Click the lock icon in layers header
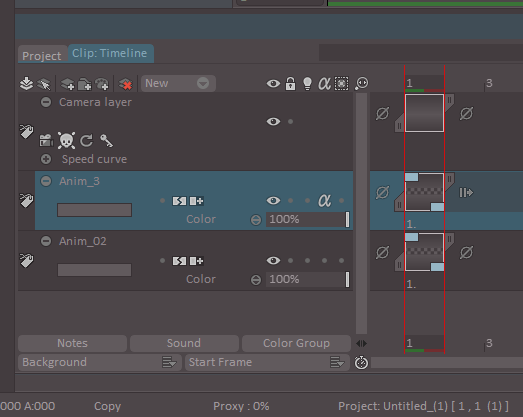 [291, 83]
